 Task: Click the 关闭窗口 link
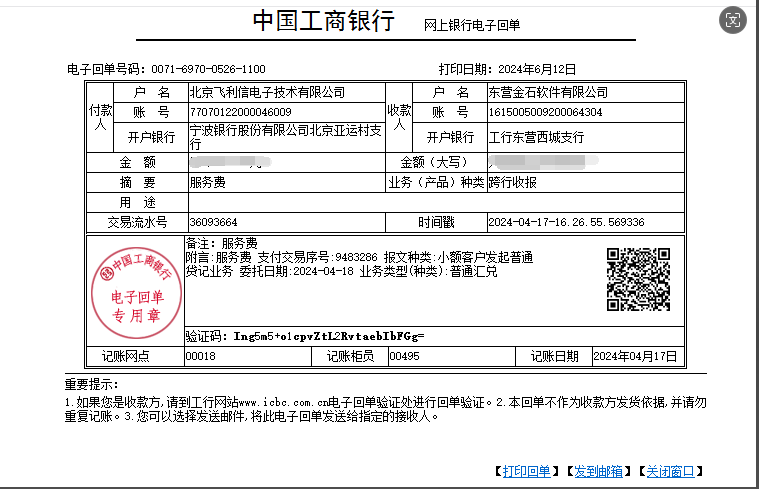pos(670,471)
